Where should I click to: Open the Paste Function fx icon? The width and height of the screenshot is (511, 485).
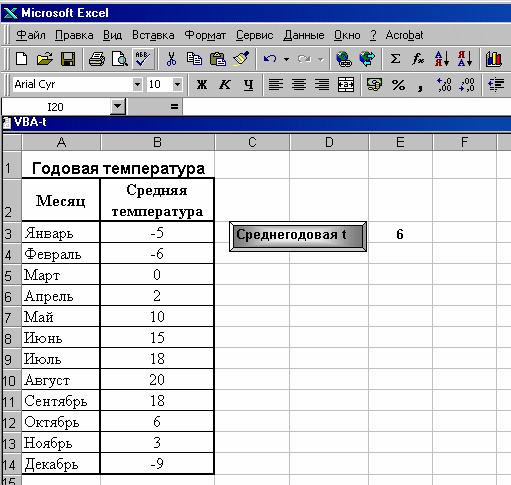coord(418,59)
